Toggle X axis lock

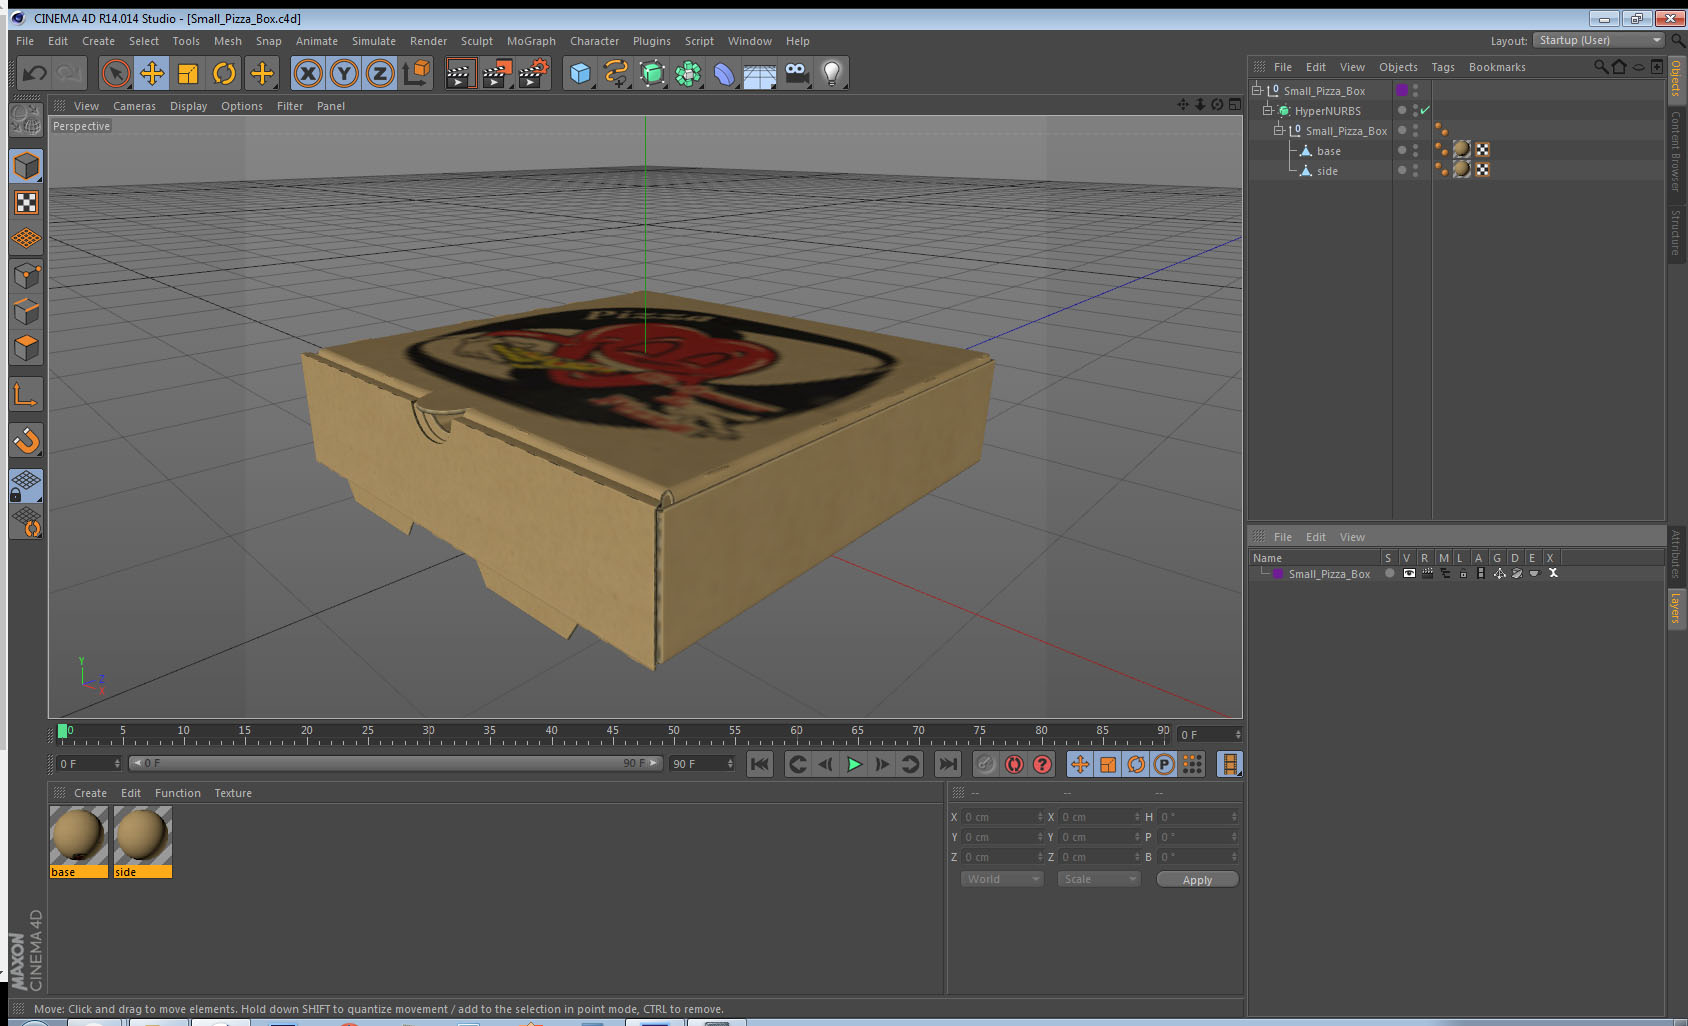click(308, 73)
